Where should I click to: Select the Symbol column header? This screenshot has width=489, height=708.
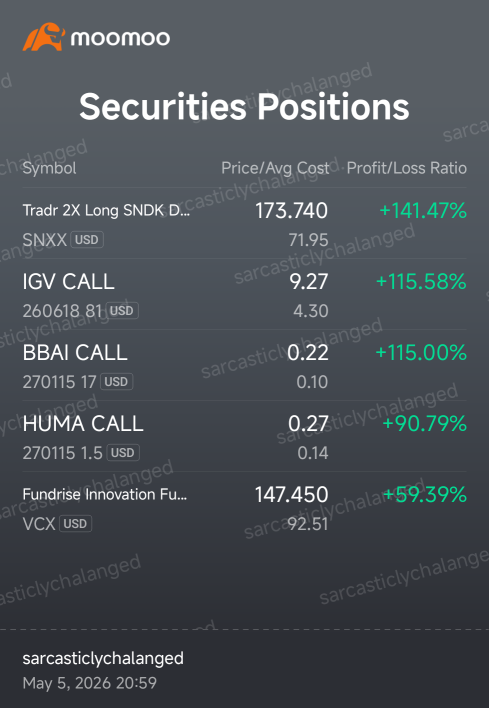click(x=49, y=168)
